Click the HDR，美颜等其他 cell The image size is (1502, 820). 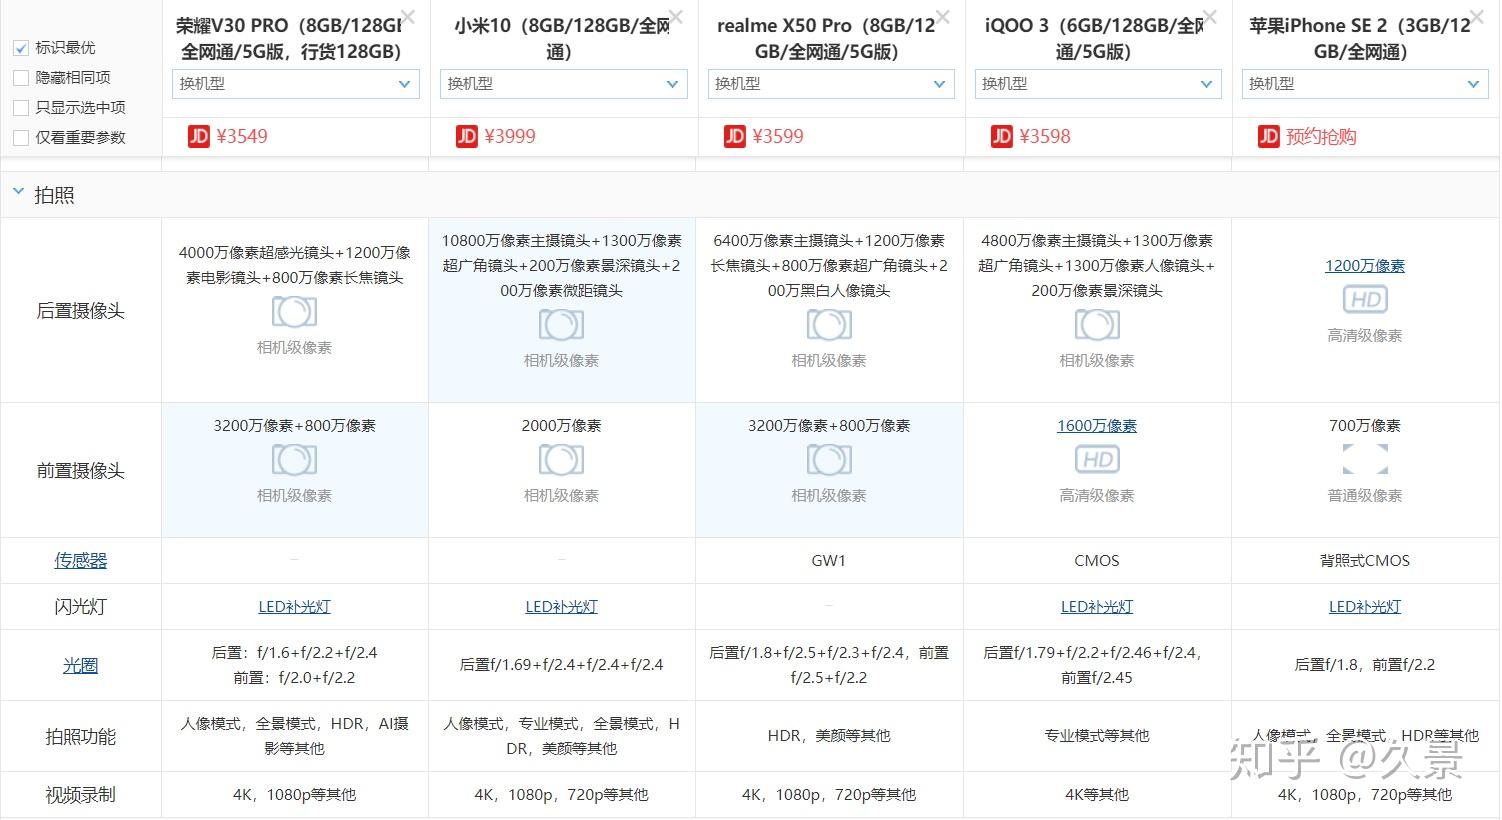click(829, 735)
